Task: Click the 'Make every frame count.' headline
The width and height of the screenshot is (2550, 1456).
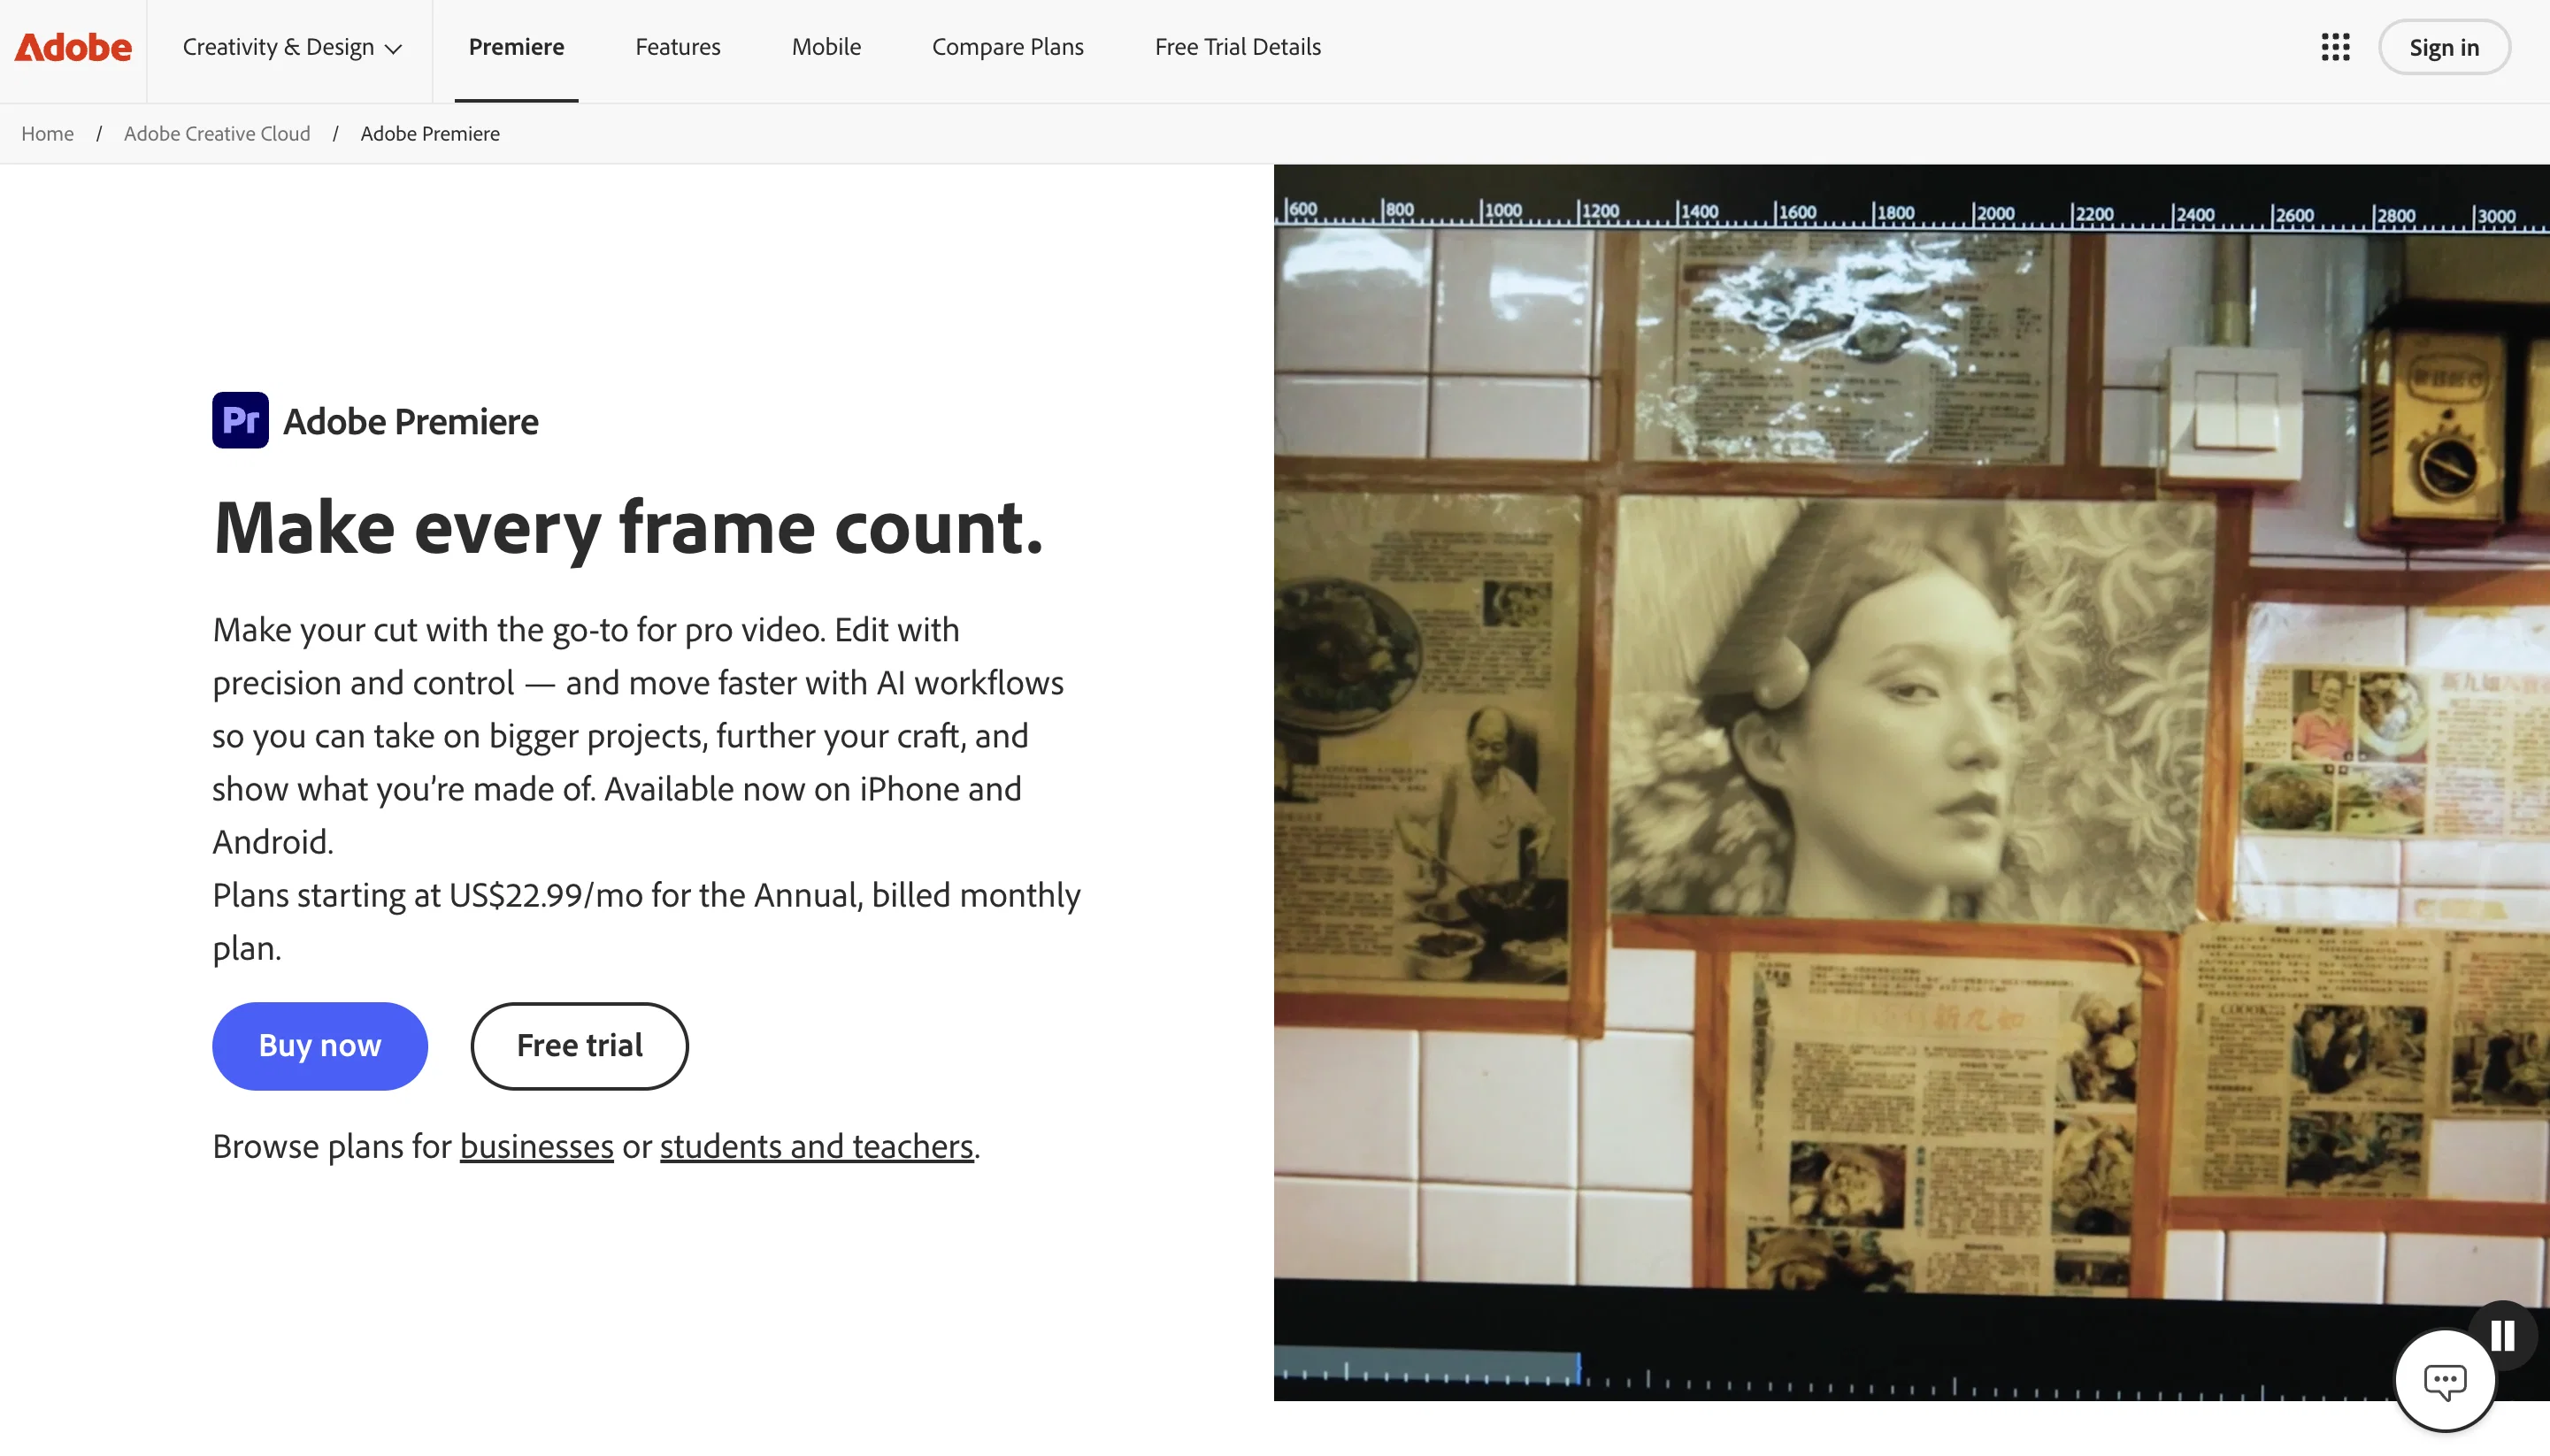Action: point(628,527)
